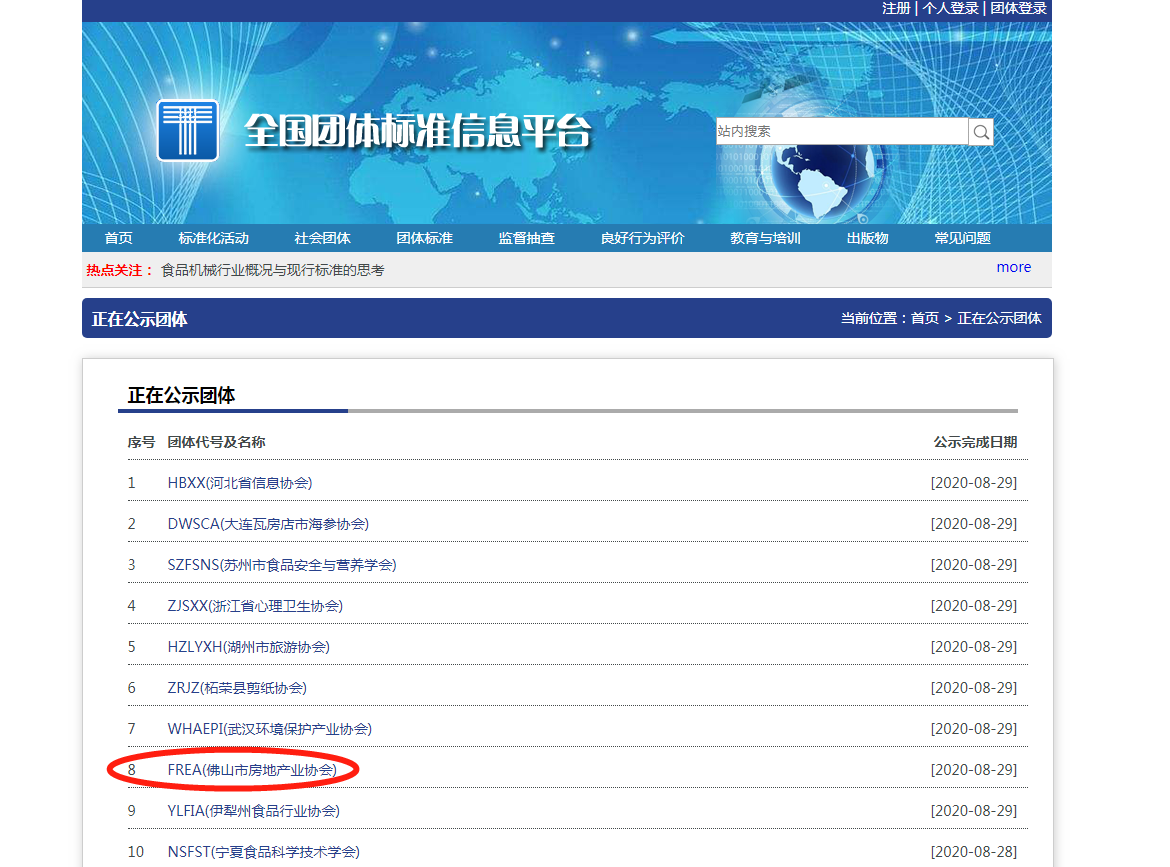Image resolution: width=1170 pixels, height=867 pixels.
Task: Click the more link for hot topics
Action: coord(1013,267)
